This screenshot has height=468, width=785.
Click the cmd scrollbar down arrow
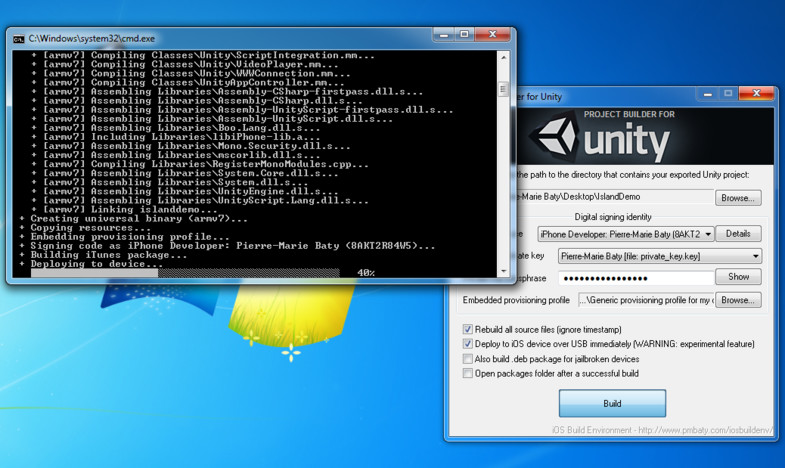coord(503,271)
